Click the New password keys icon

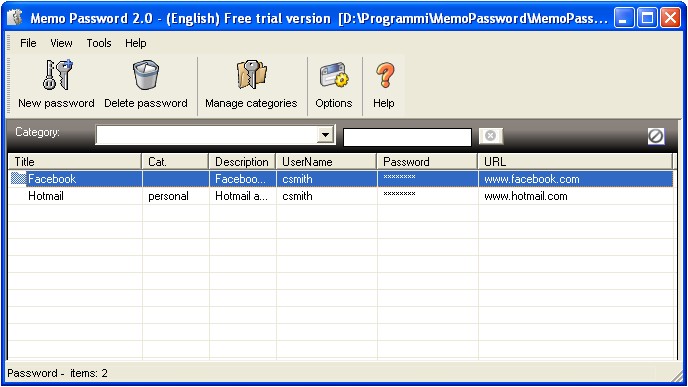pos(57,75)
